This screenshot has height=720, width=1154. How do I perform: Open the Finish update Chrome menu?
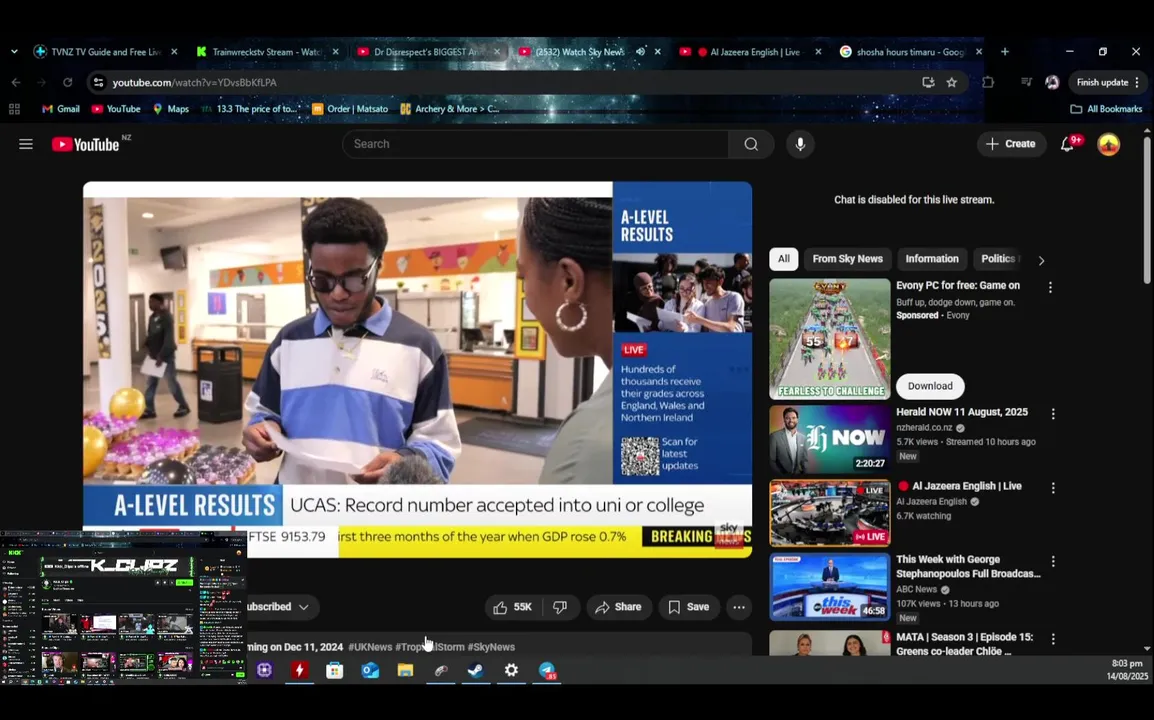pos(1107,82)
